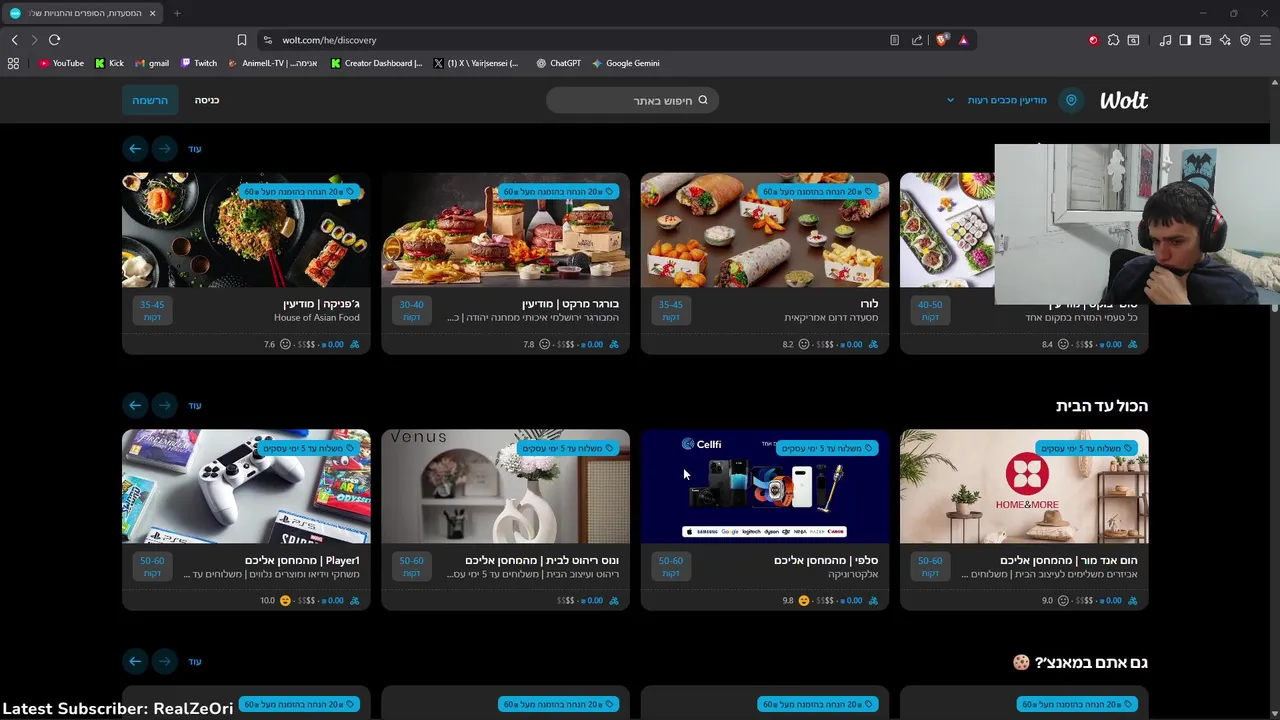Go back with the browser back arrow
This screenshot has width=1280, height=720.
click(14, 40)
